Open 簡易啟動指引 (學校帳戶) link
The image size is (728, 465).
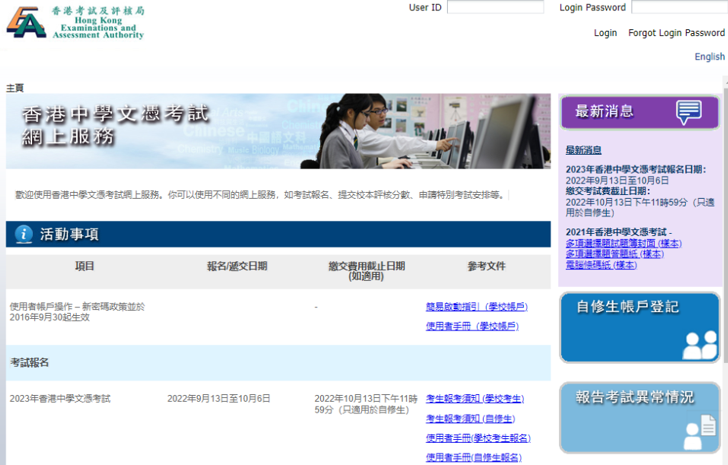(476, 307)
